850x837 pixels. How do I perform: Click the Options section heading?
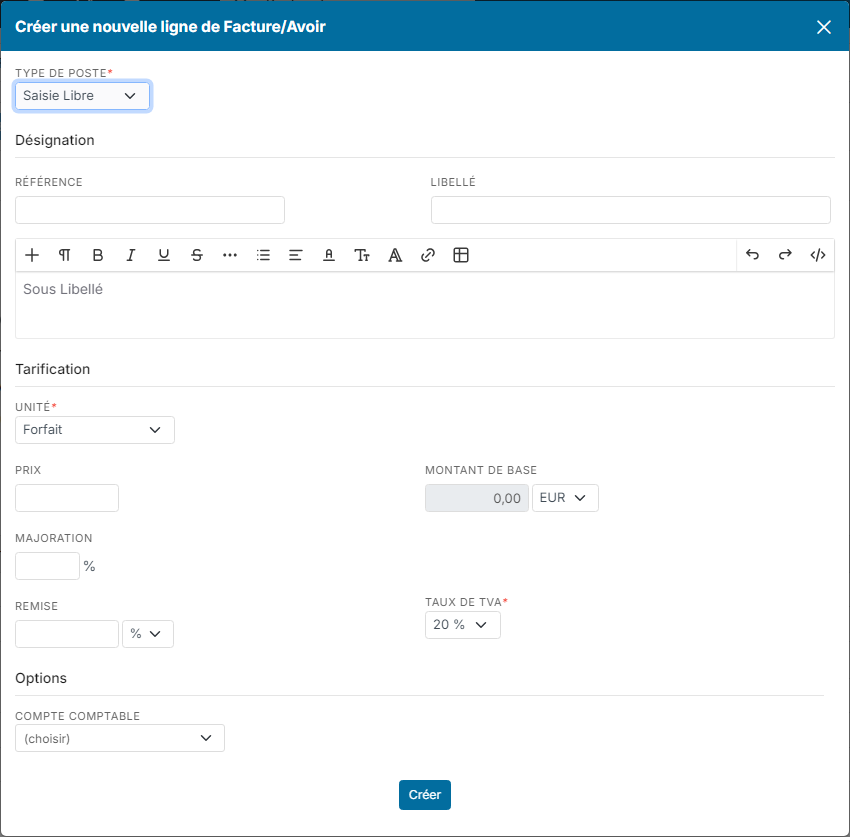[41, 678]
